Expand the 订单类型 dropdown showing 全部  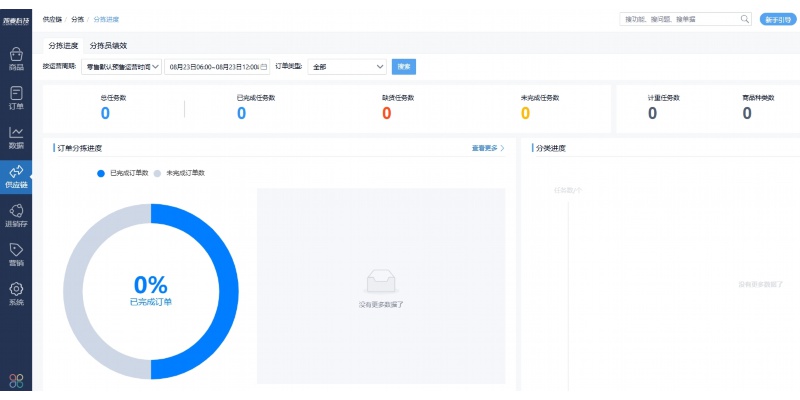point(346,67)
